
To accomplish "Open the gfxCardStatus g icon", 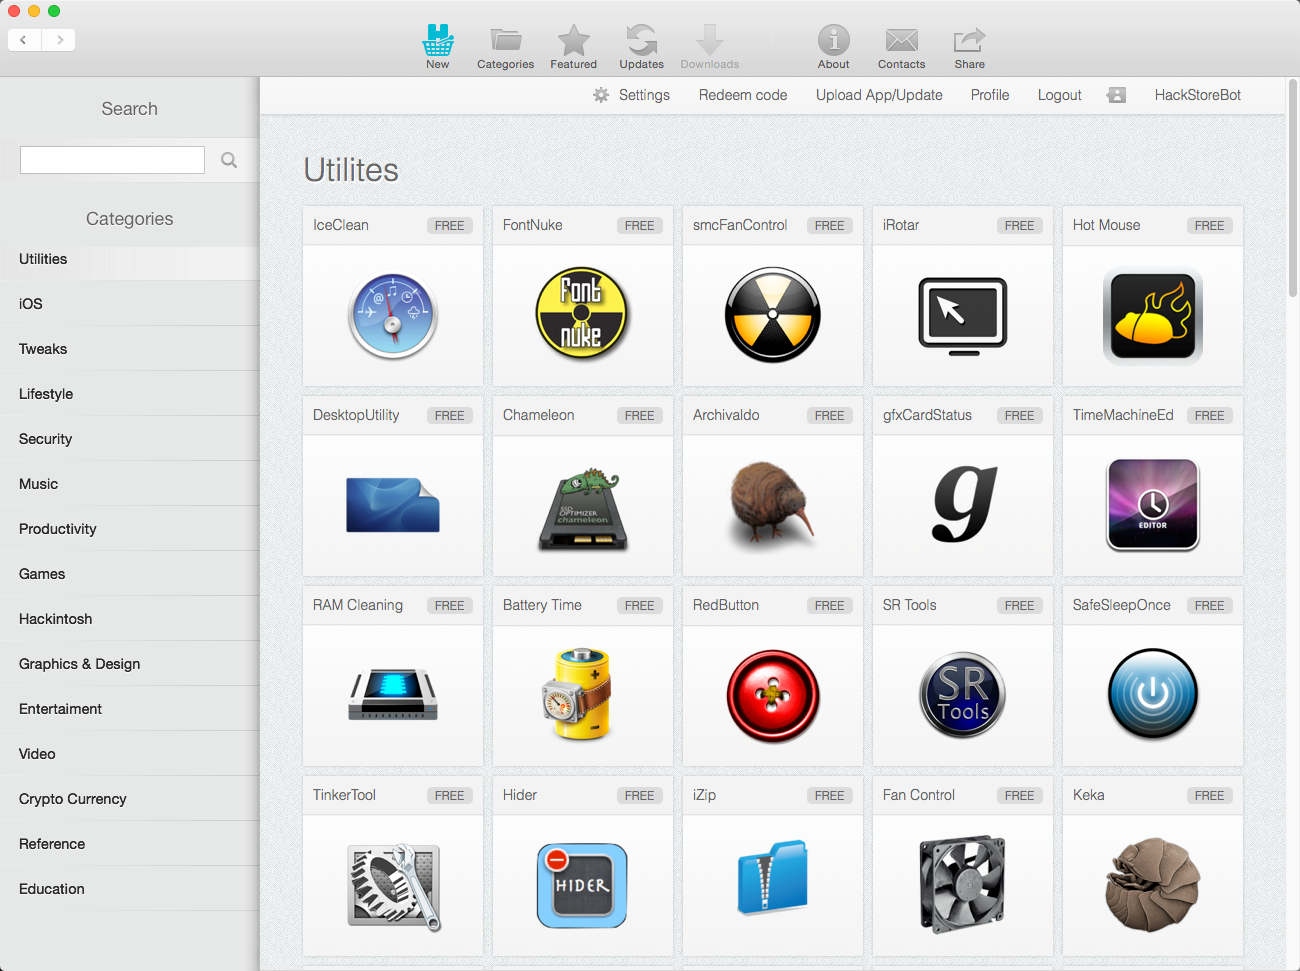I will pos(963,505).
